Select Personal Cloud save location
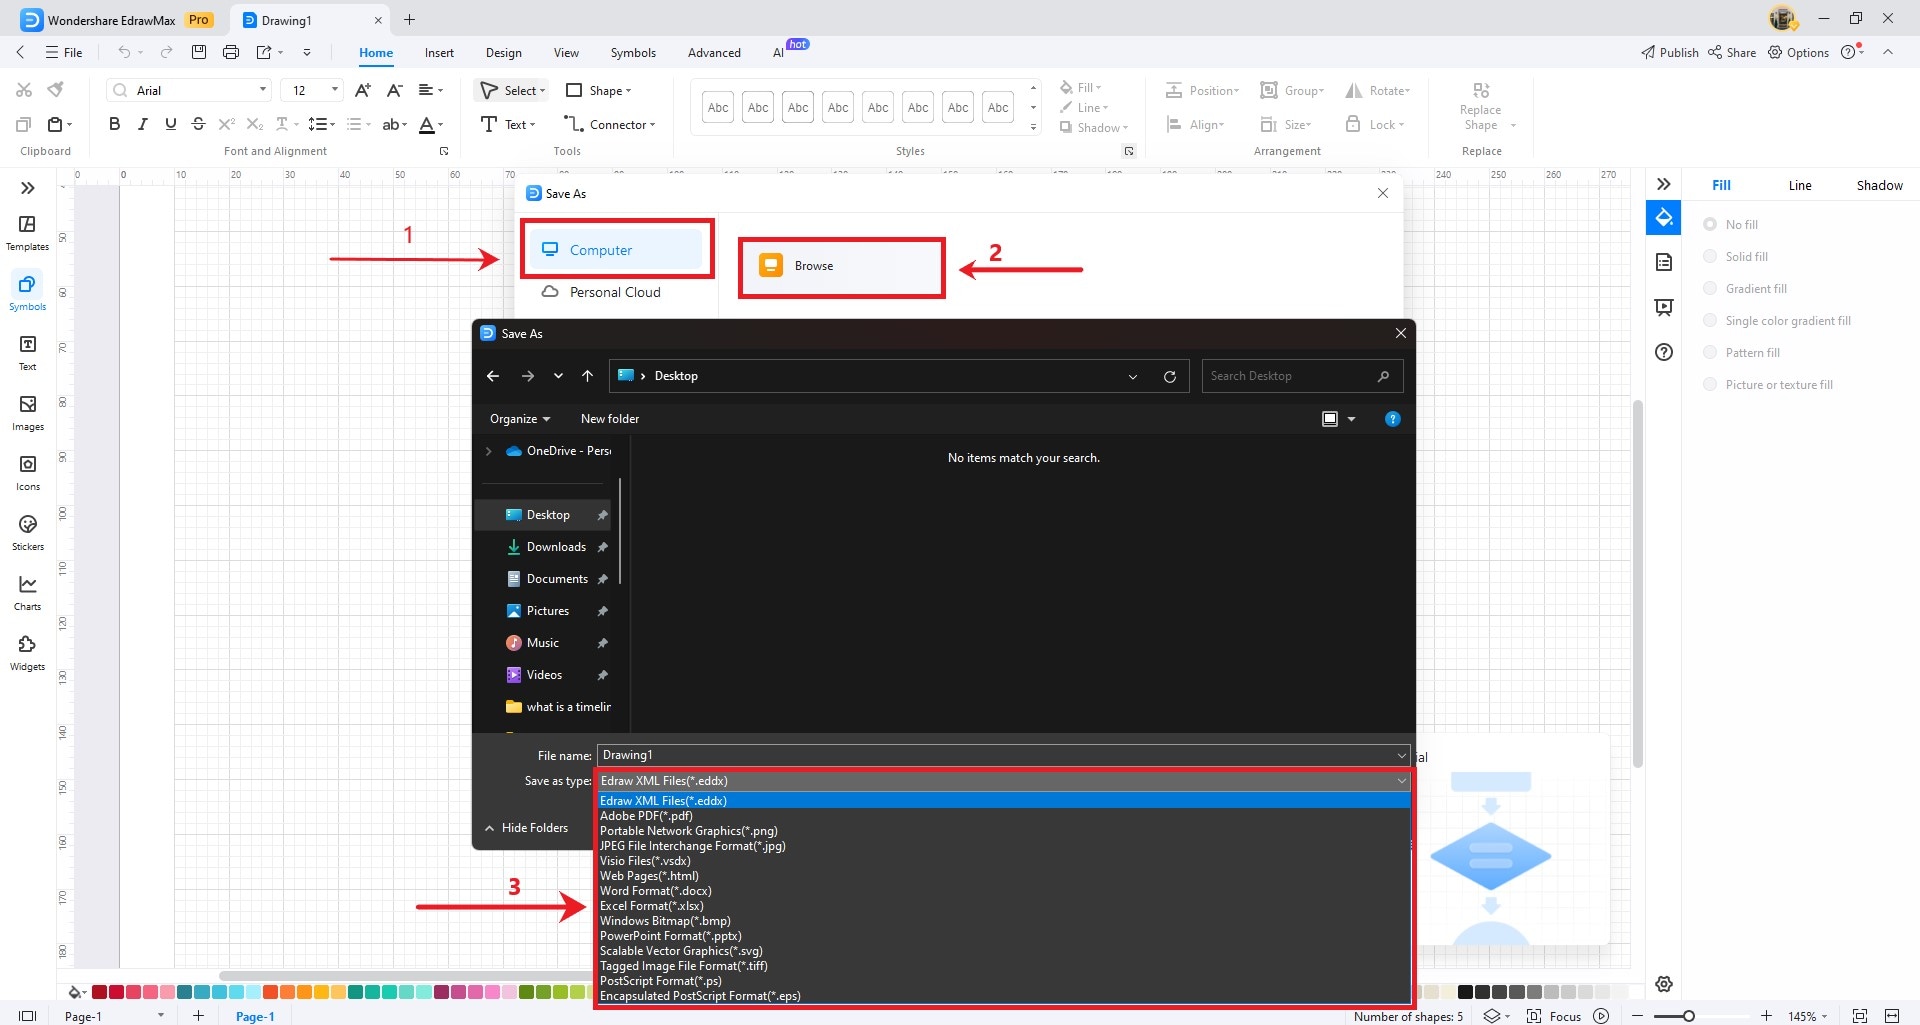1920x1025 pixels. 616,292
